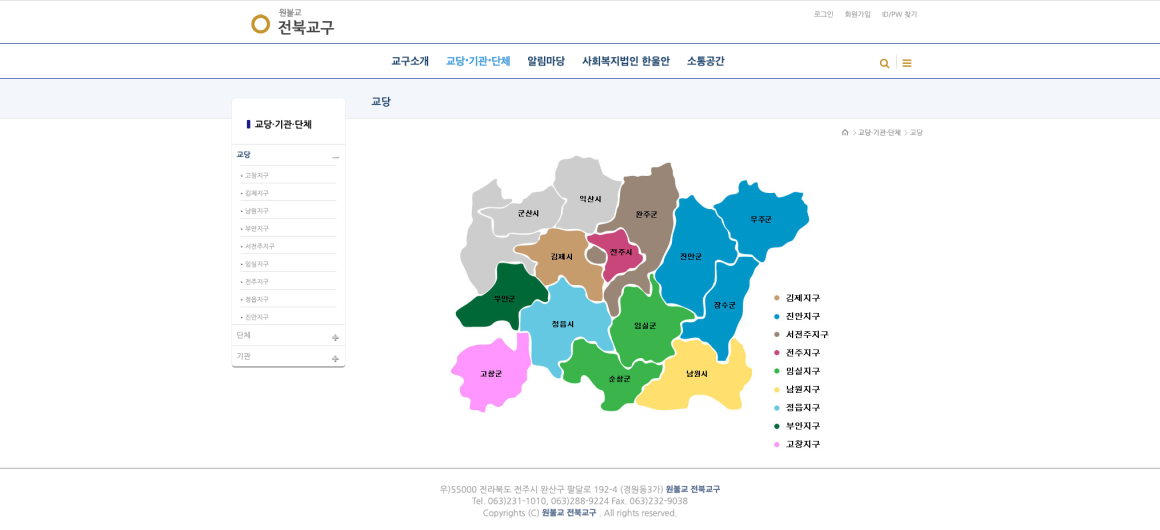Click the 원불교 전북교구 logo
Screen dimensions: 1160x530
click(293, 23)
